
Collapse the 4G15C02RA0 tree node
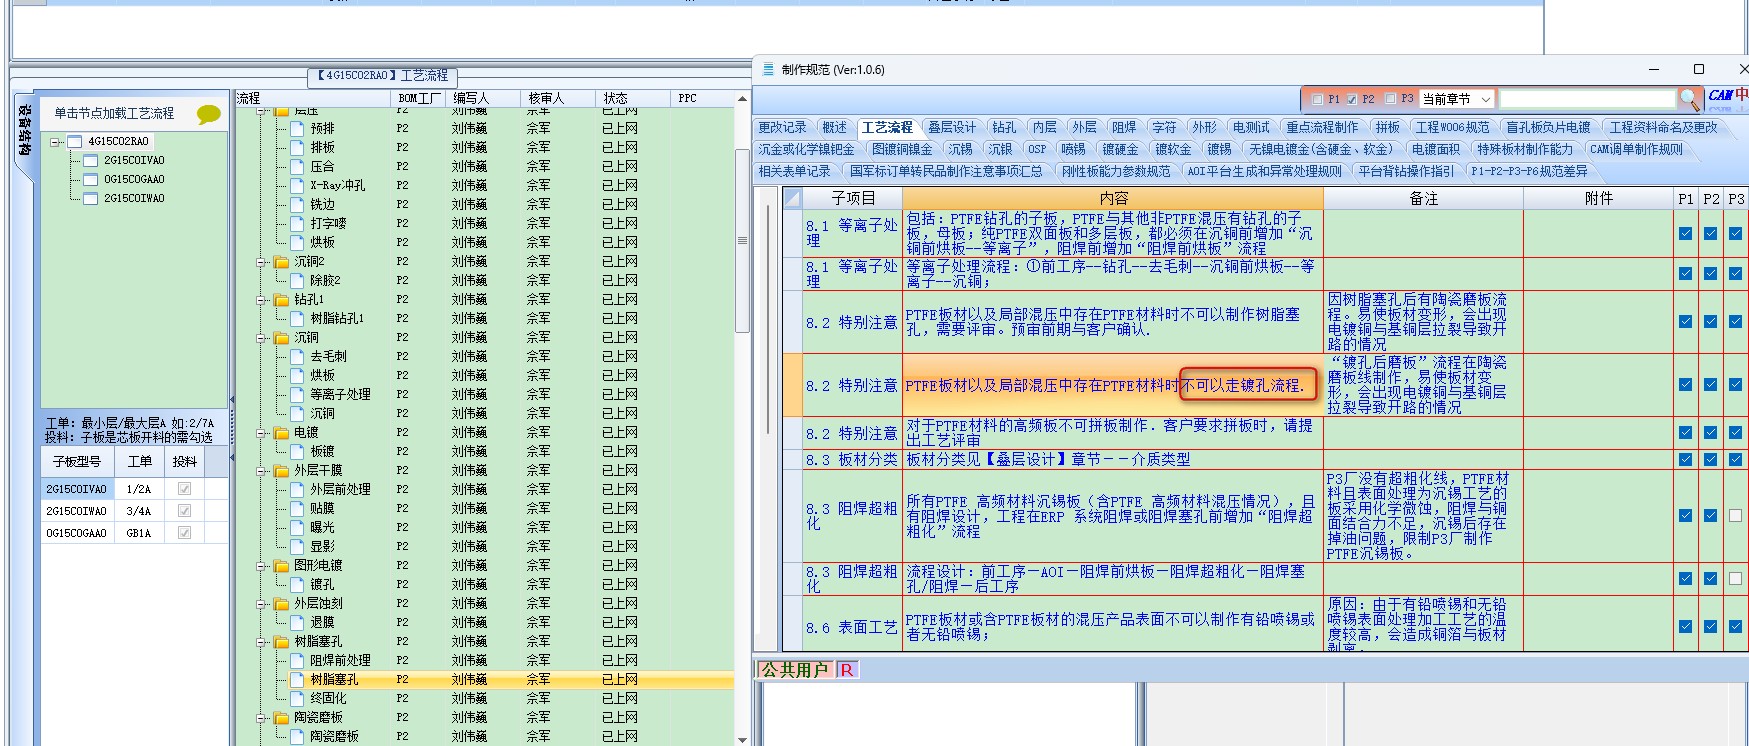tap(56, 142)
